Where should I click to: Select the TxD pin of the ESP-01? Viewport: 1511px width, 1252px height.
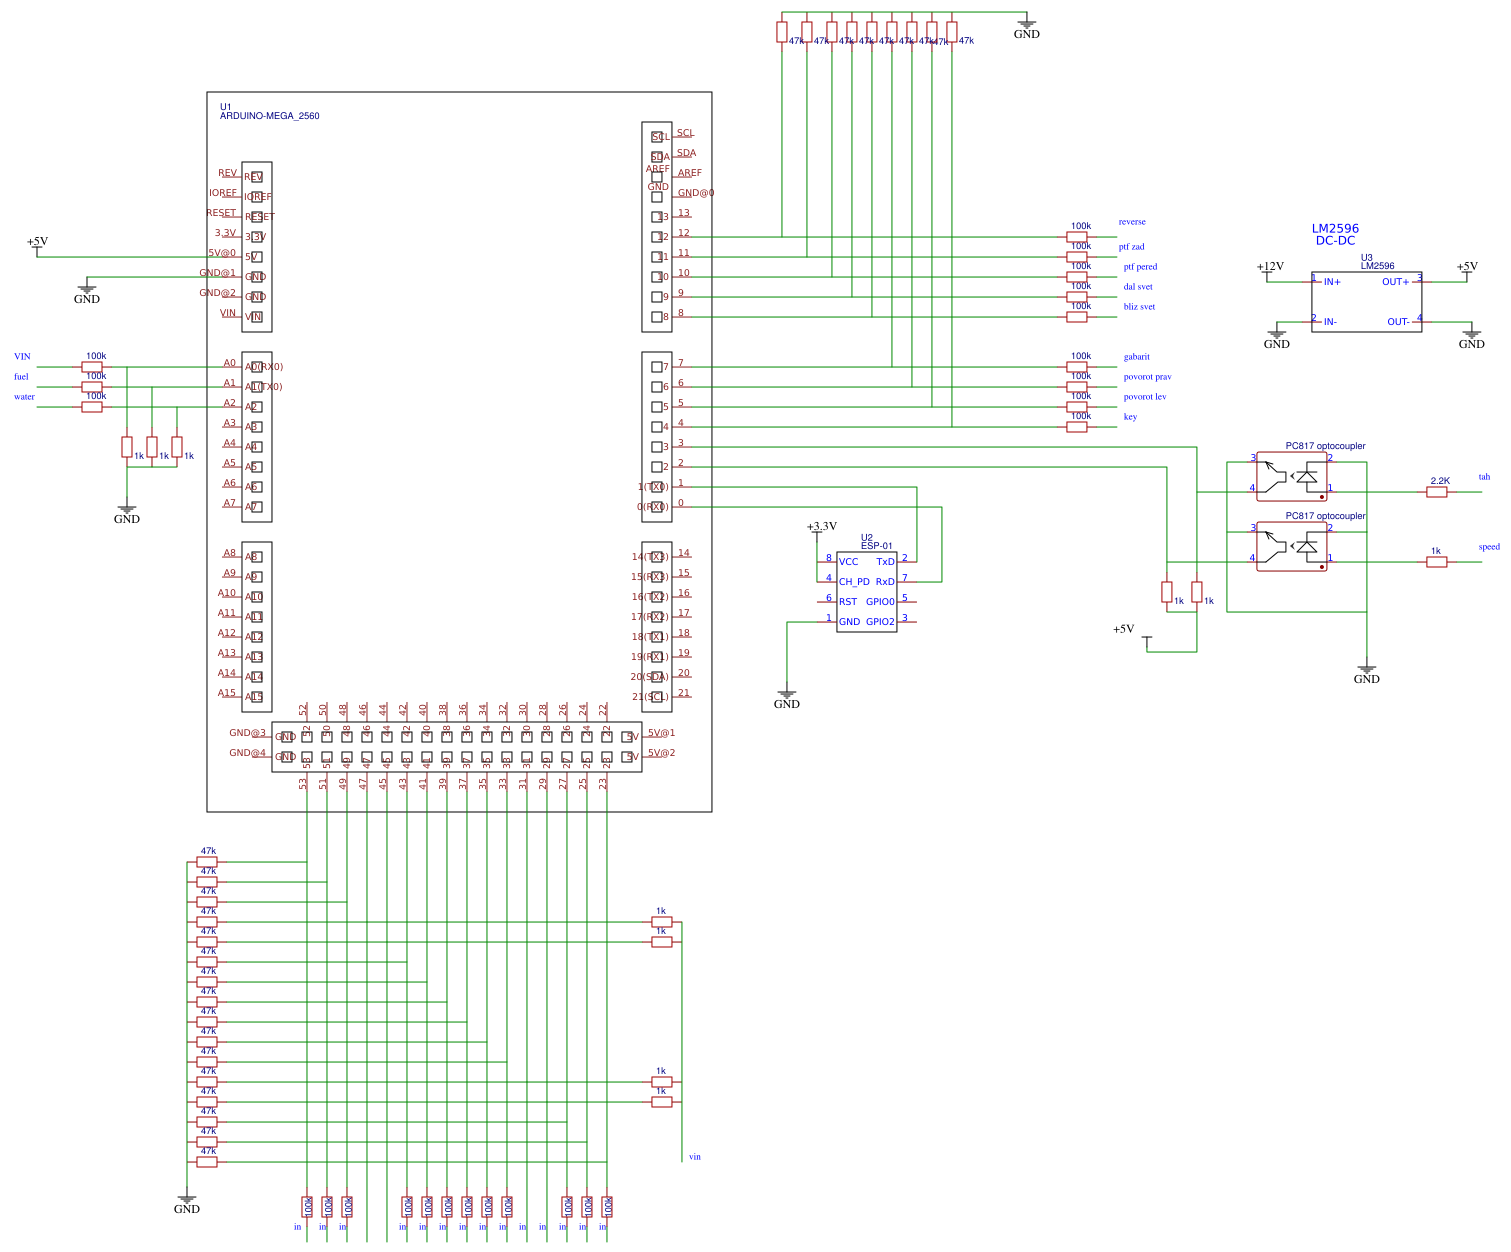[x=886, y=562]
